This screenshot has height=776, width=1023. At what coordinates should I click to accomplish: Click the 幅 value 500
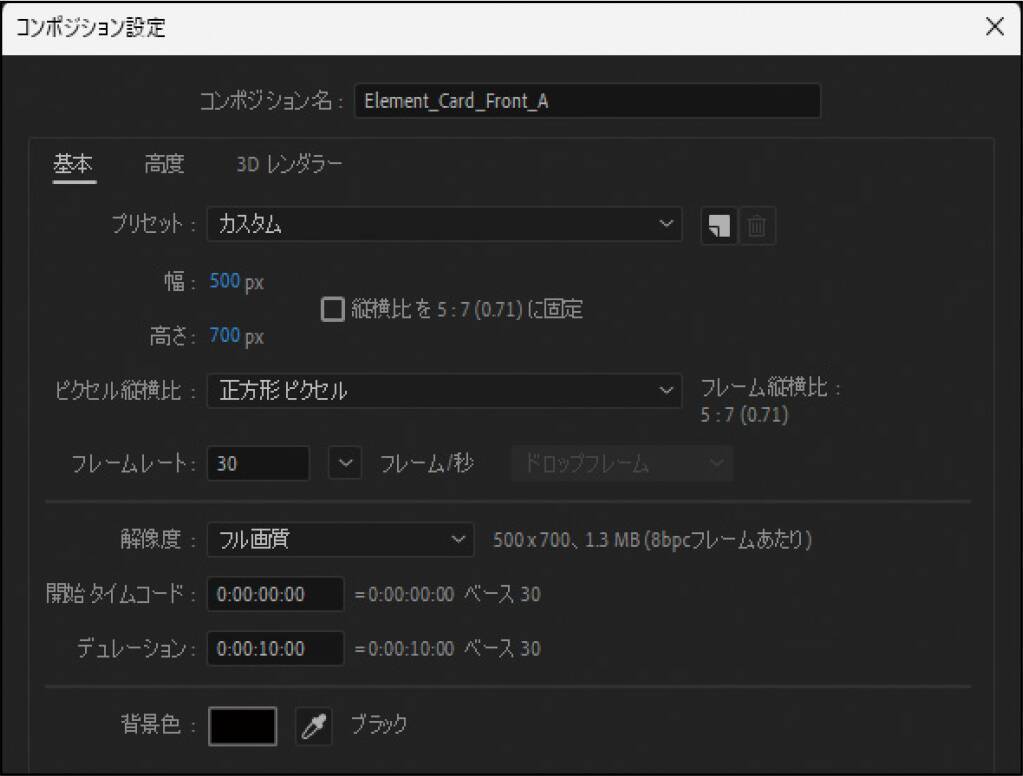point(225,282)
